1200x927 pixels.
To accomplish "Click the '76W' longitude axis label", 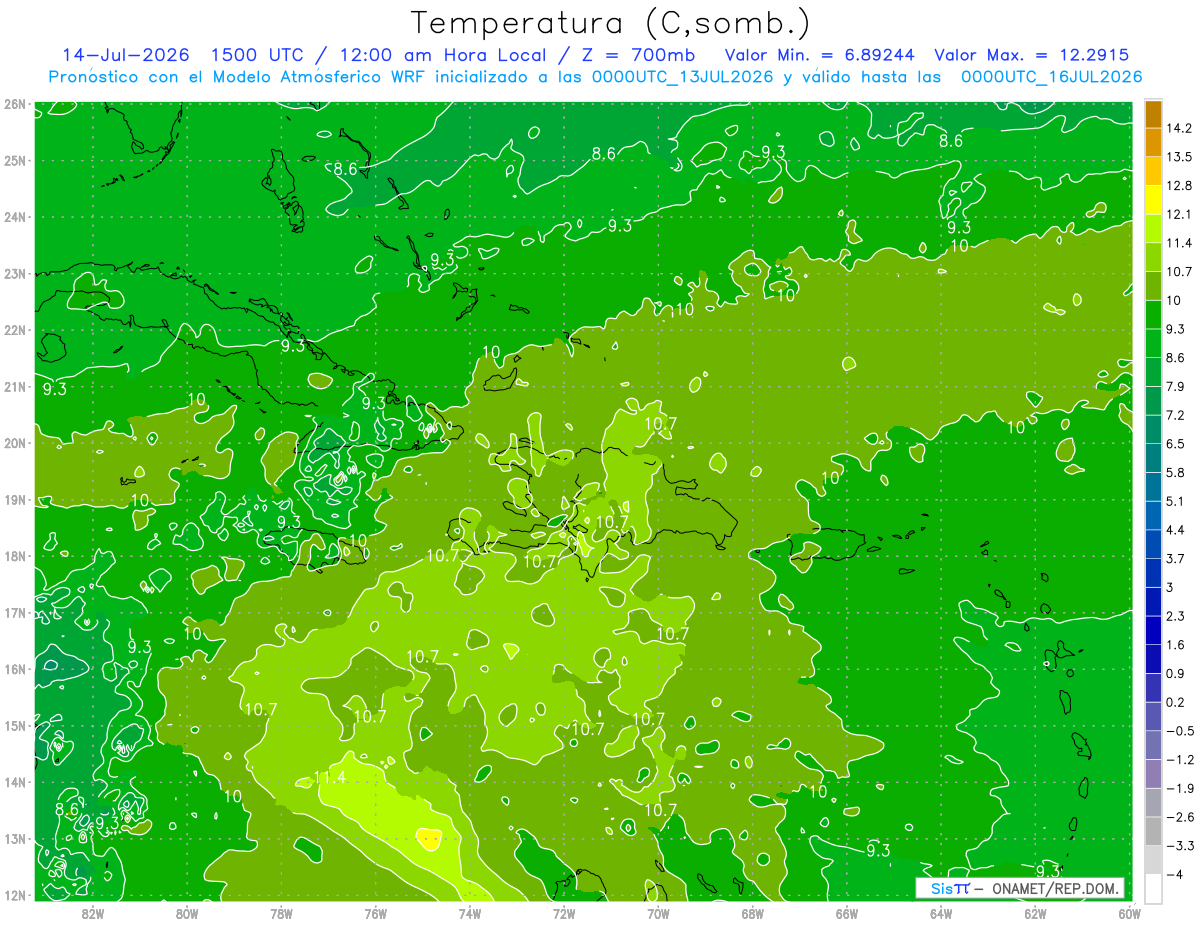I will coord(375,913).
